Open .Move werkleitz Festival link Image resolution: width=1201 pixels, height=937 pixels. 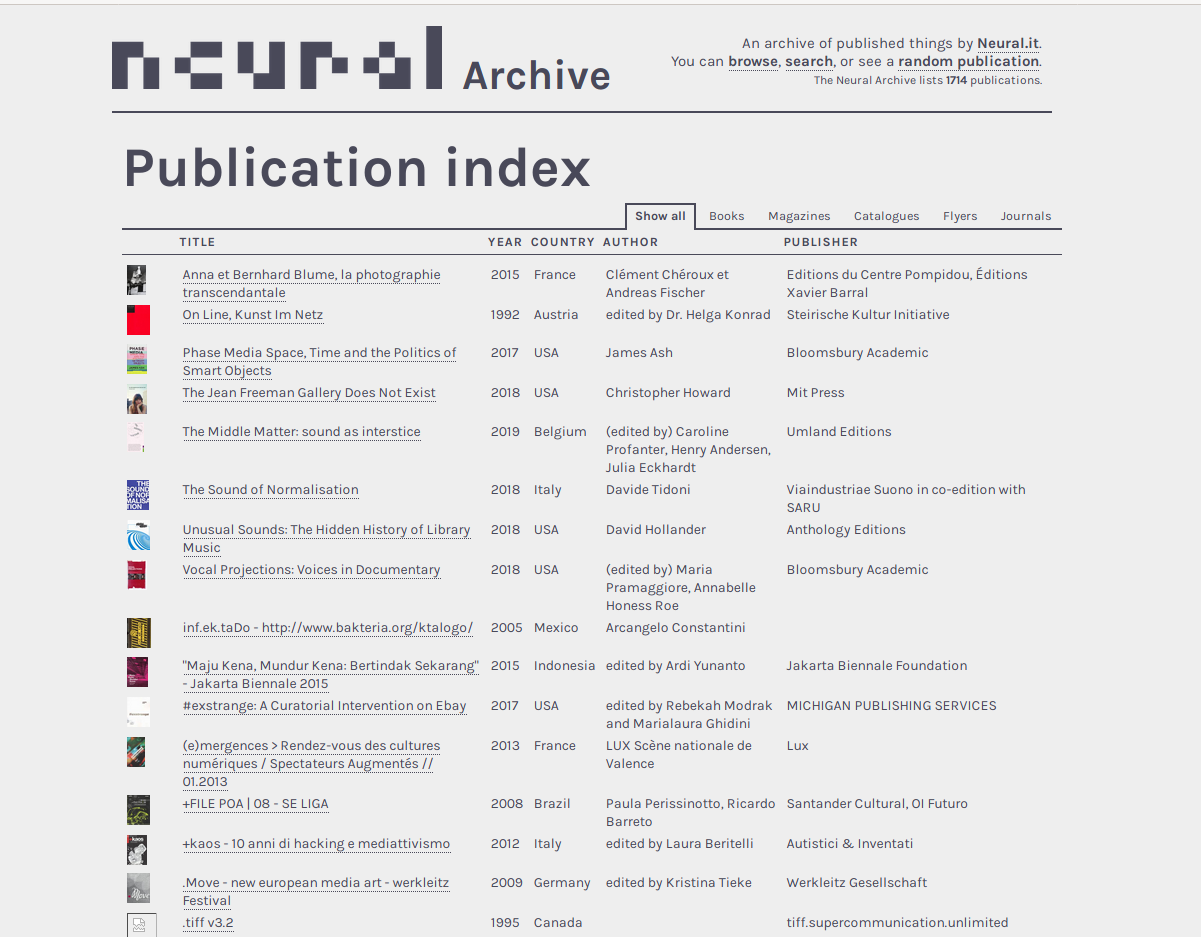(x=316, y=892)
